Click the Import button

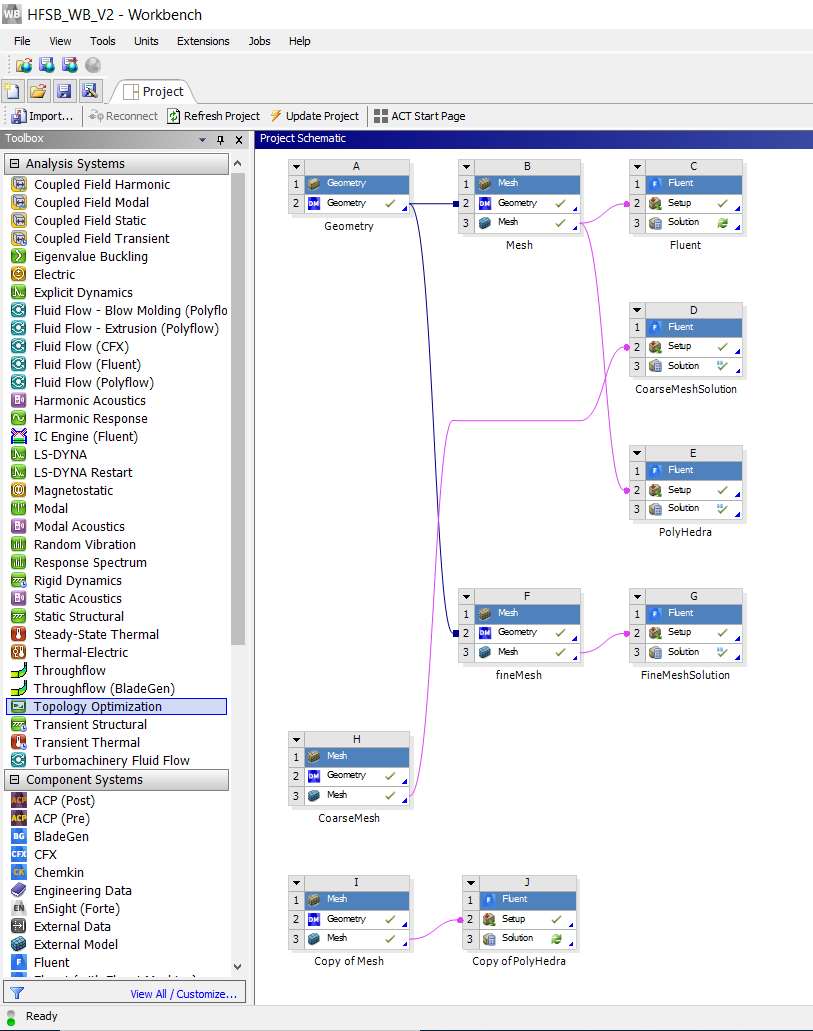41,116
